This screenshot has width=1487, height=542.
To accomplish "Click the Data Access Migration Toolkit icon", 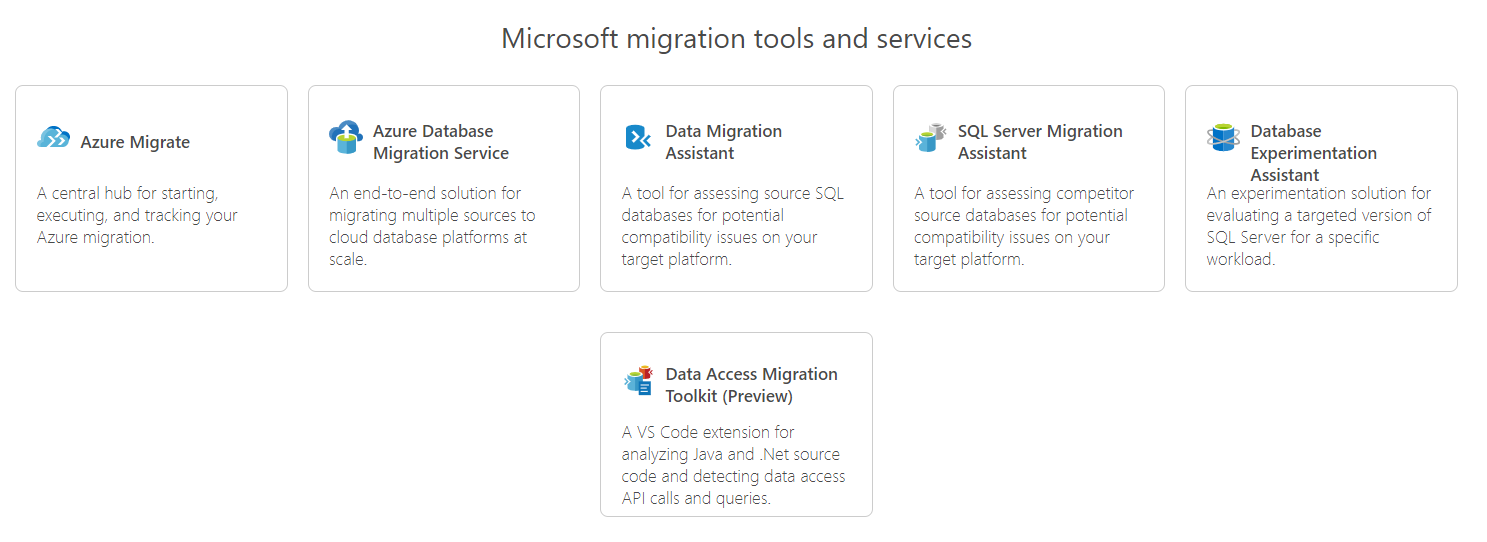I will 638,380.
